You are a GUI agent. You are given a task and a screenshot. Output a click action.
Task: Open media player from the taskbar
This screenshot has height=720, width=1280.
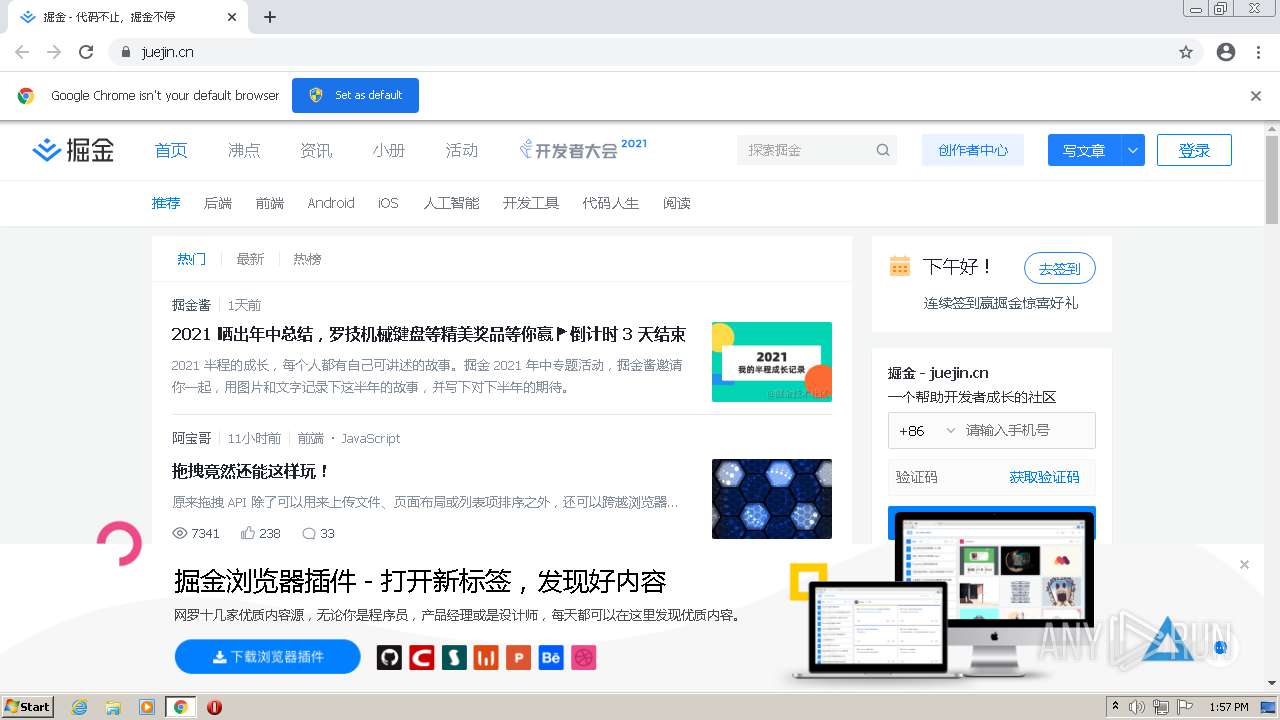[147, 707]
